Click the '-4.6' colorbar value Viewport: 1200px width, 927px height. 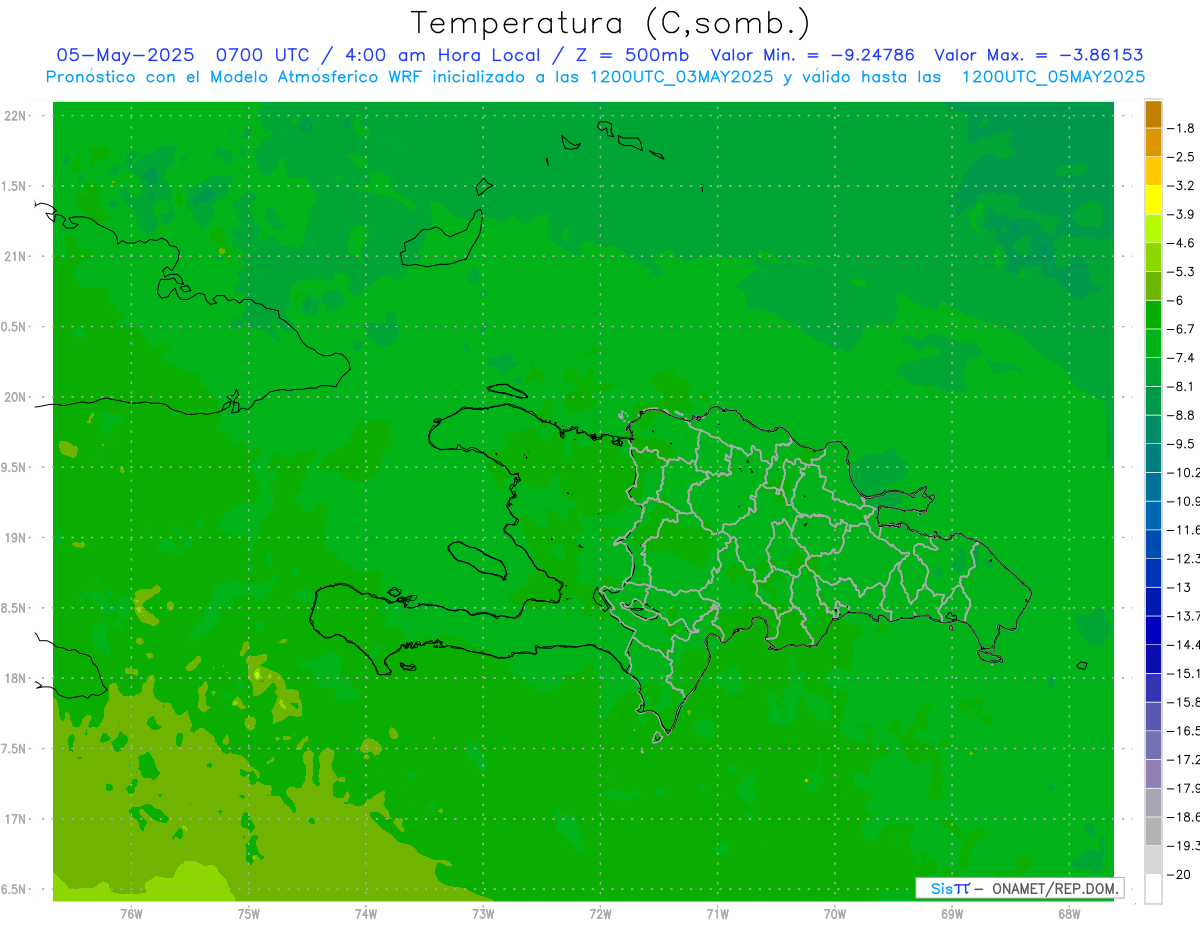1183,243
